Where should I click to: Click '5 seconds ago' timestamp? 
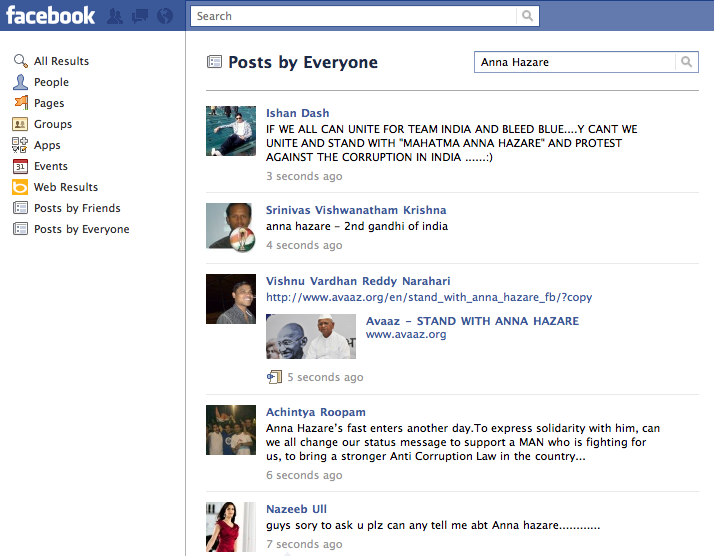pyautogui.click(x=325, y=377)
